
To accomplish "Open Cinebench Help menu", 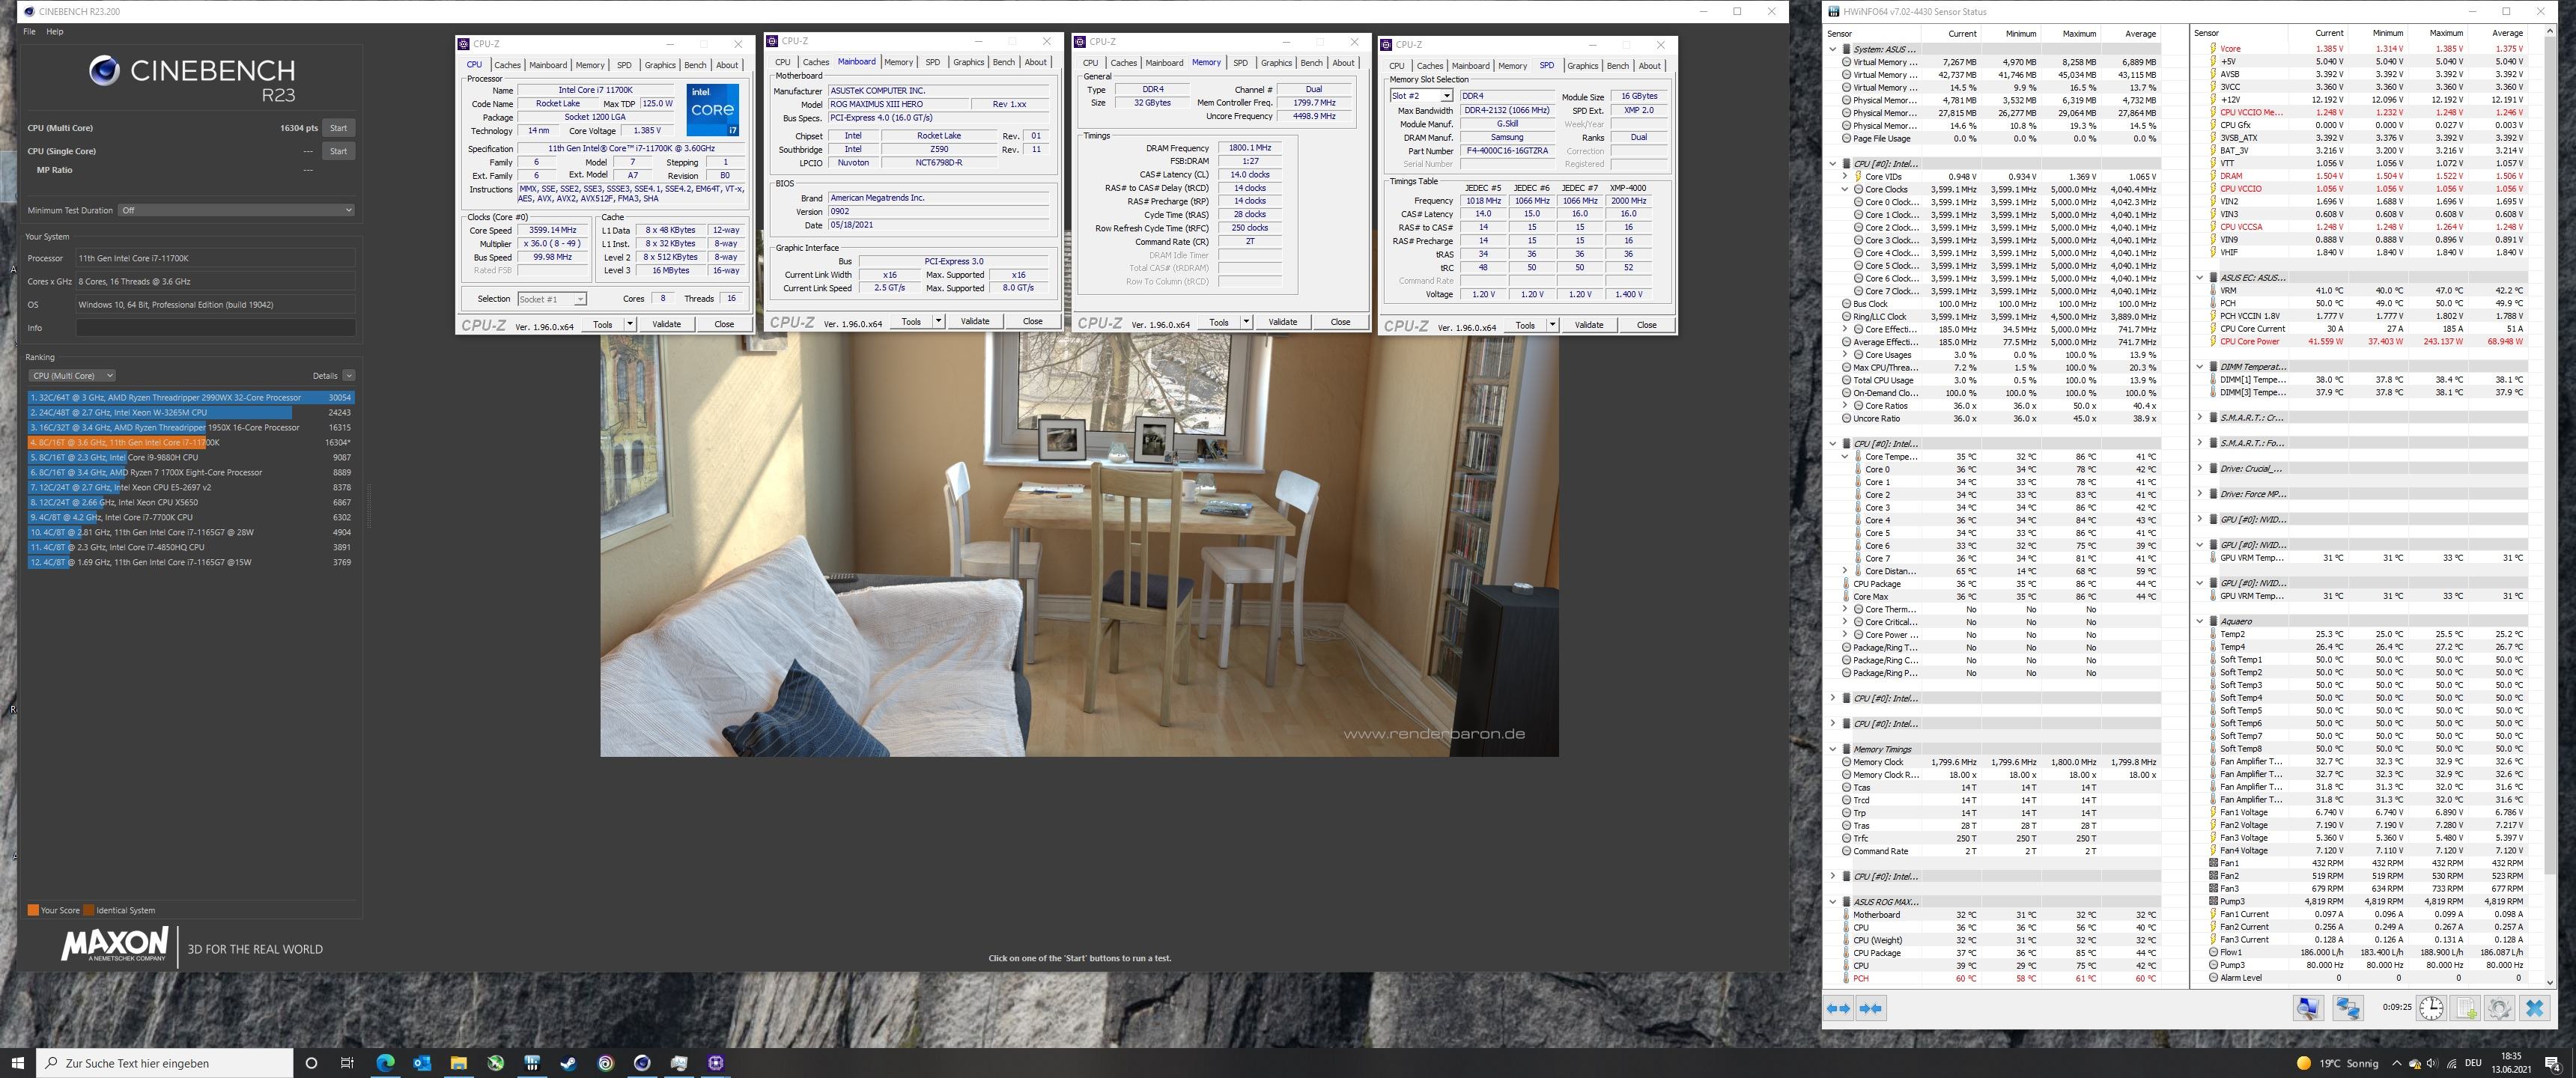I will click(x=55, y=31).
